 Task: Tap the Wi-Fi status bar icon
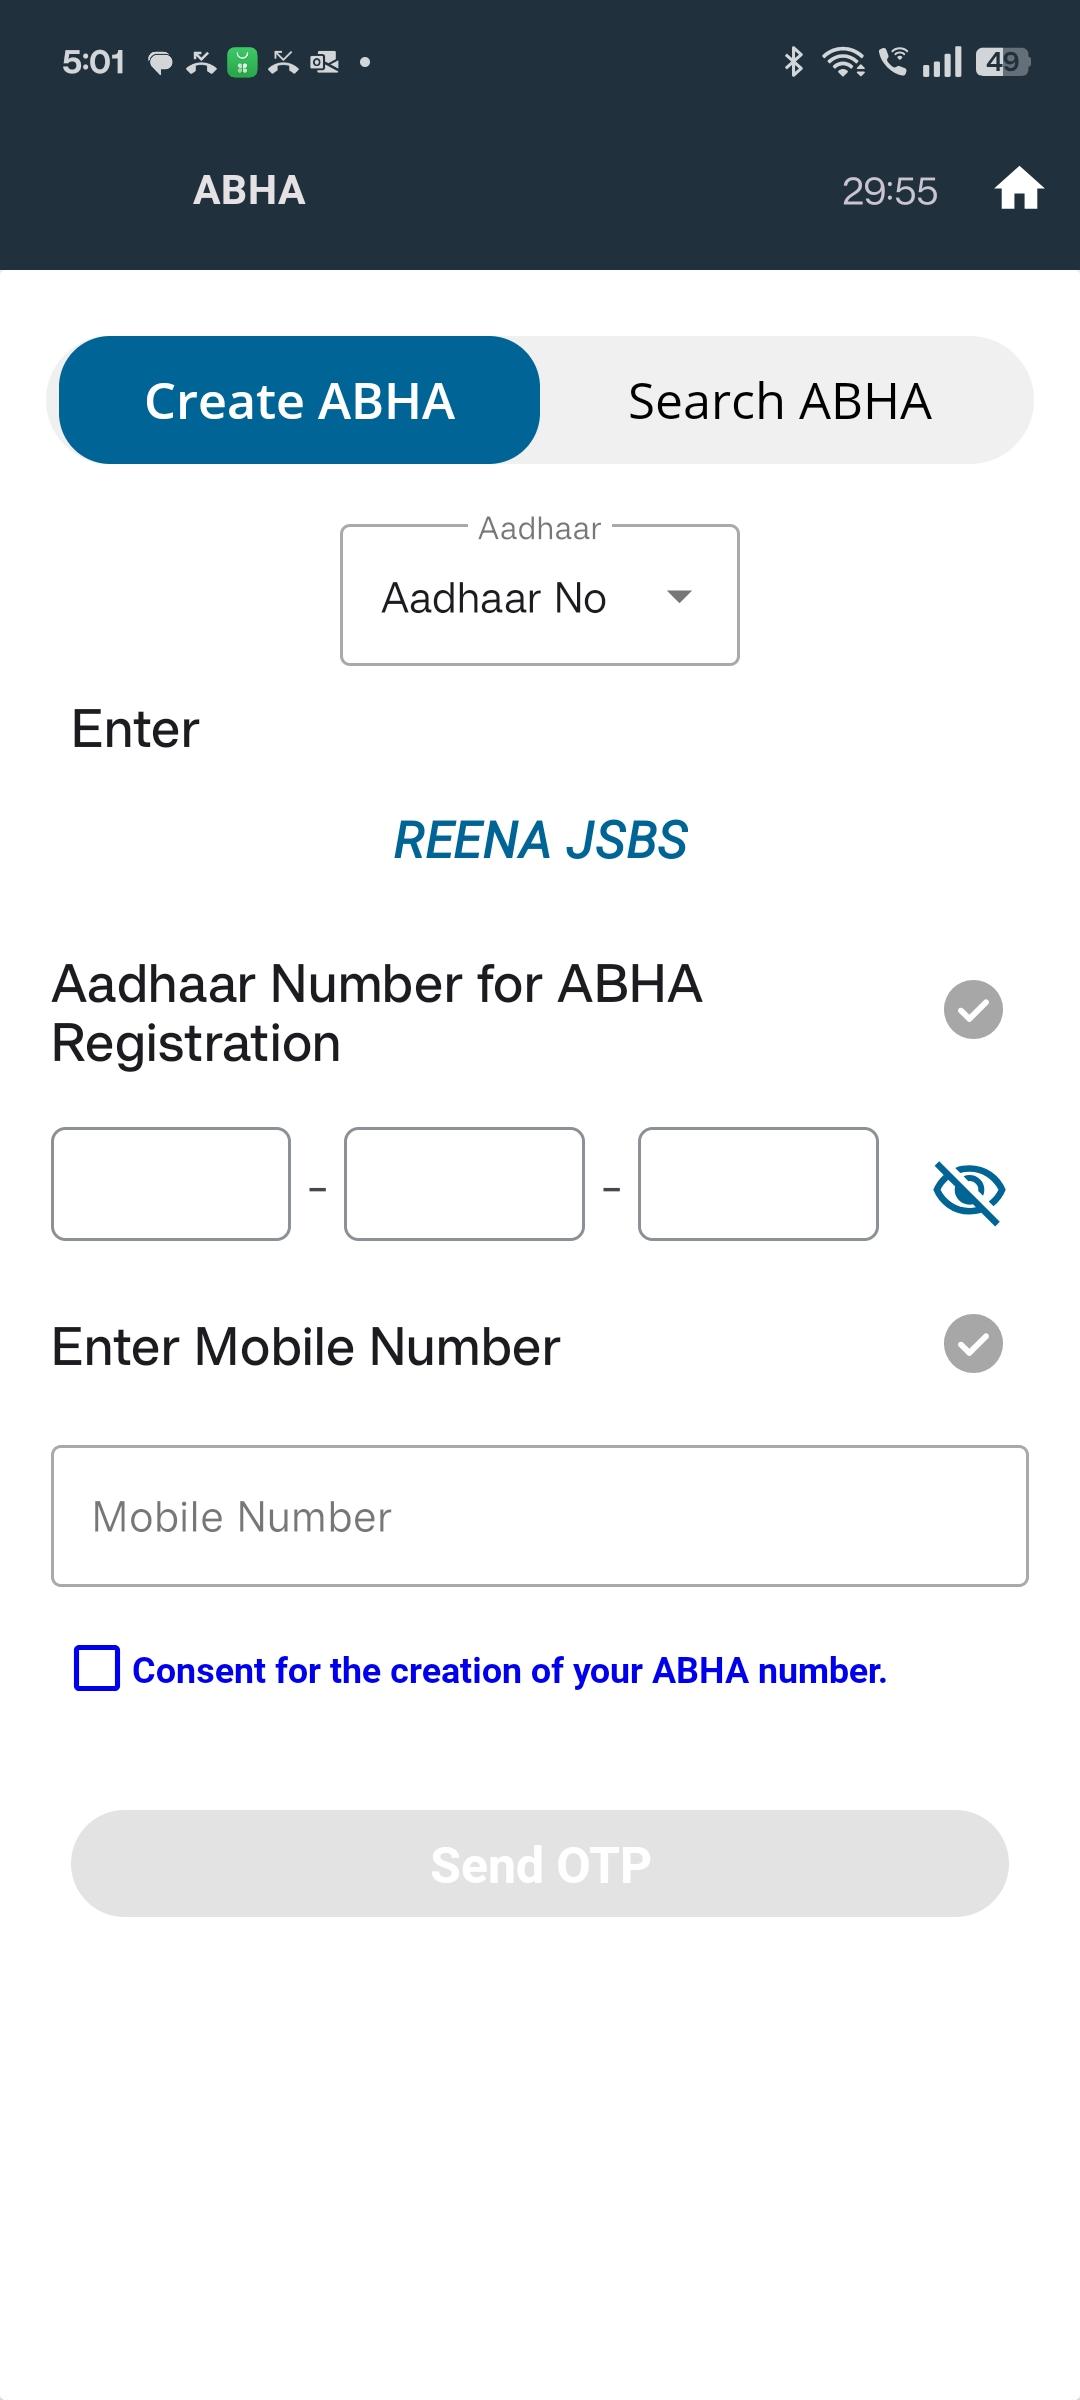coord(843,62)
